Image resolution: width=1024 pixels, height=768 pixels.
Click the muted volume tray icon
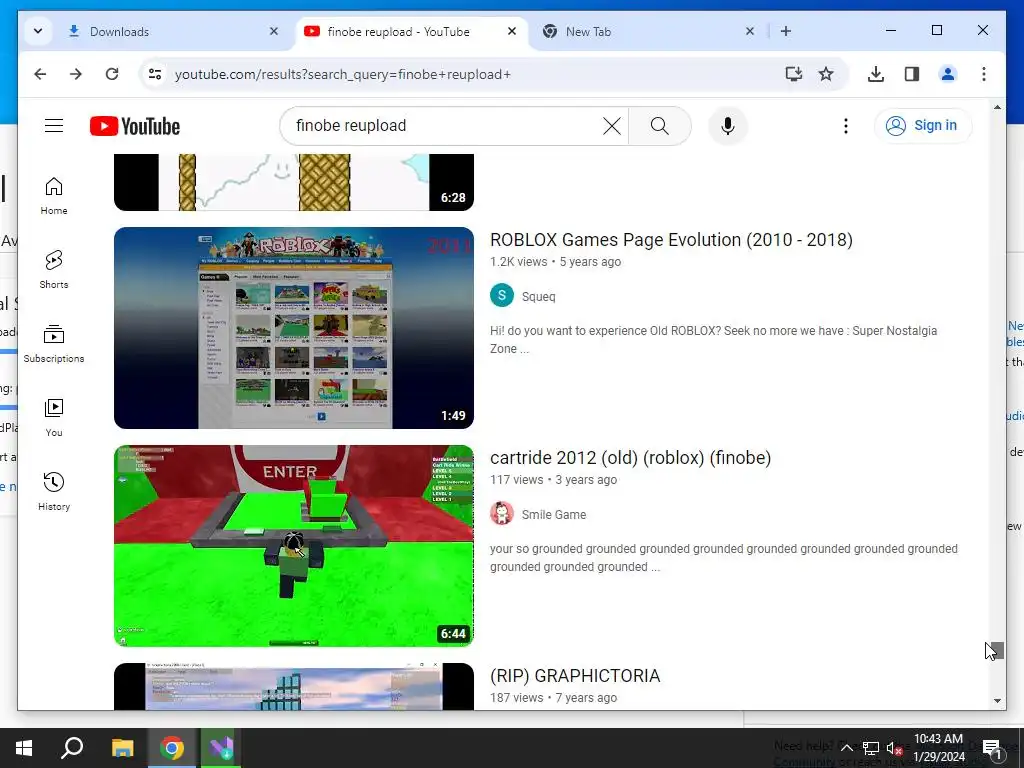click(894, 748)
